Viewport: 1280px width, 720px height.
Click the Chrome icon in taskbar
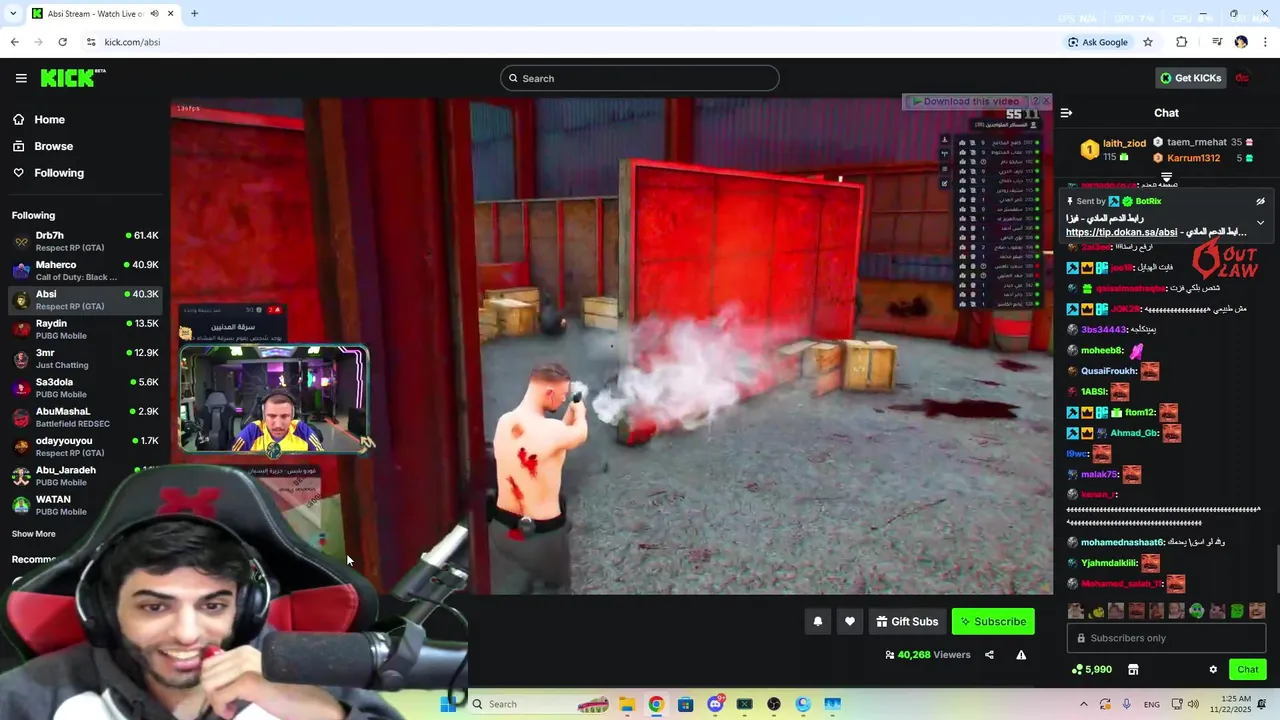point(655,704)
